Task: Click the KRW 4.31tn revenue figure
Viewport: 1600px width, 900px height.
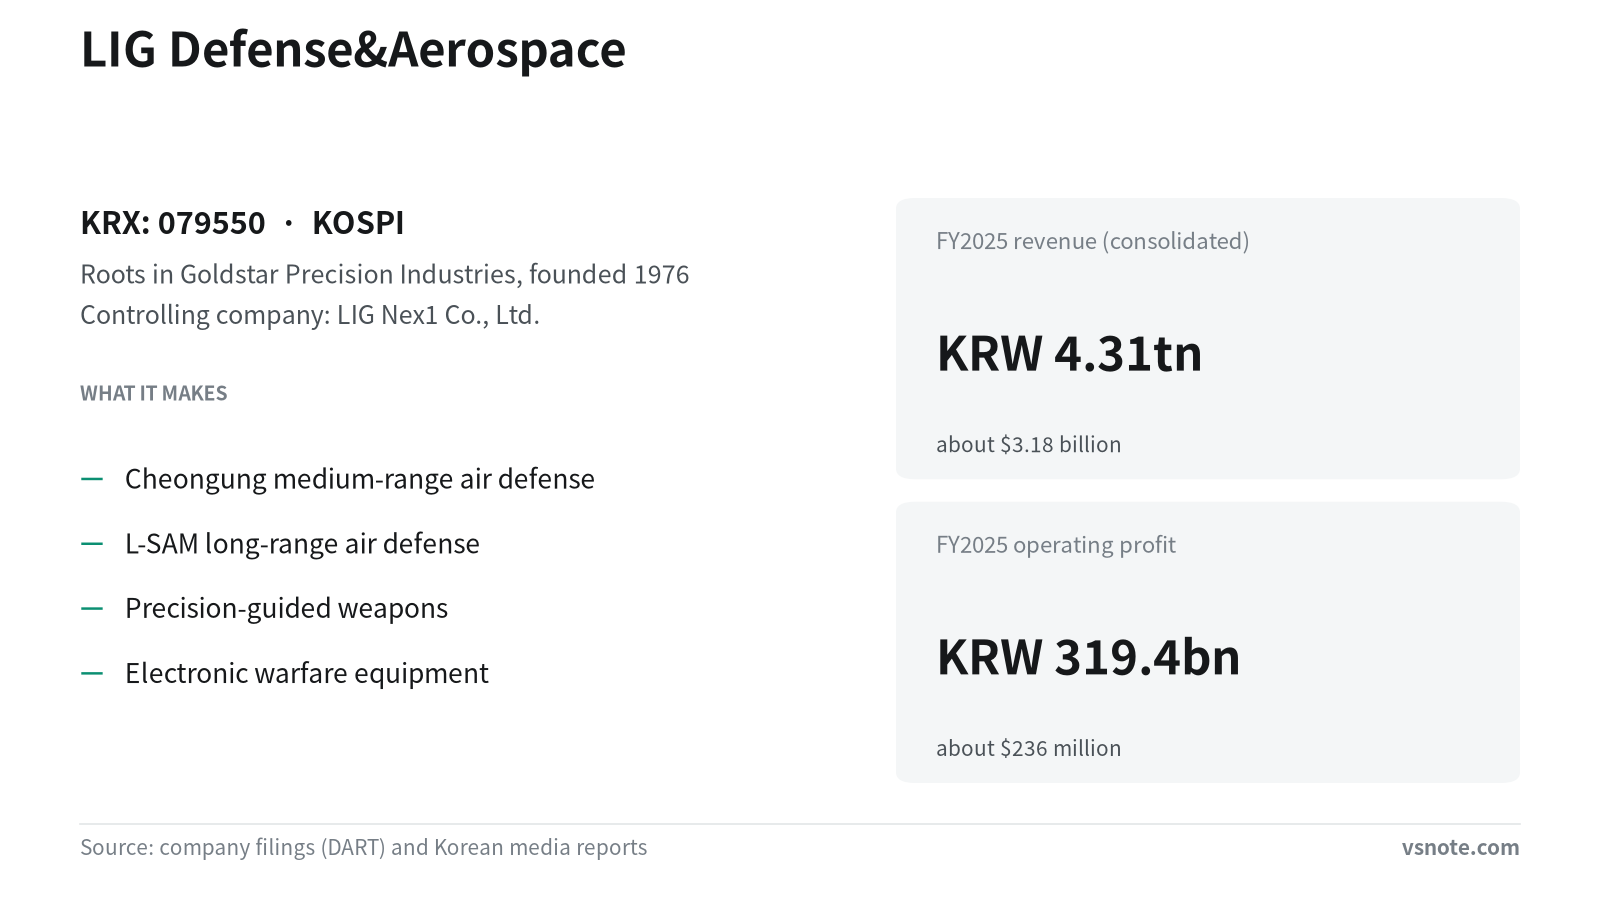Action: 1069,353
